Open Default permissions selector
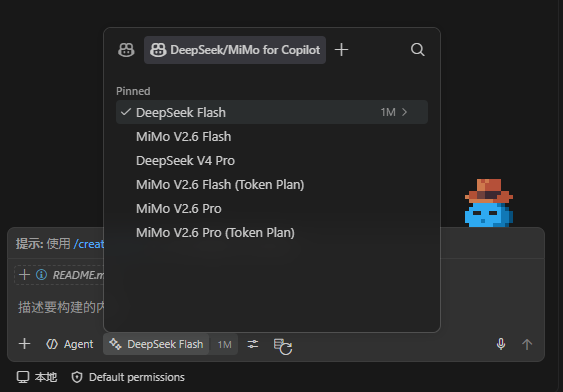Screen dimensions: 563x392 tap(128, 377)
